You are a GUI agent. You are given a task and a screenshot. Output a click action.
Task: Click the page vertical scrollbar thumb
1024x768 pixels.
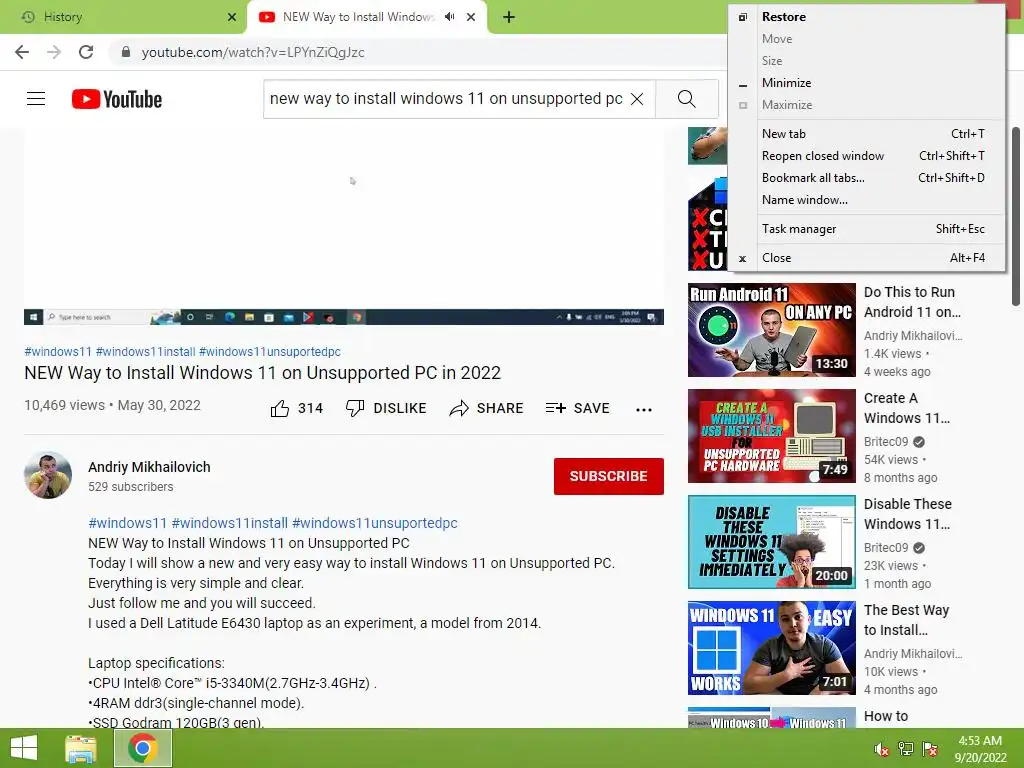(1016, 216)
